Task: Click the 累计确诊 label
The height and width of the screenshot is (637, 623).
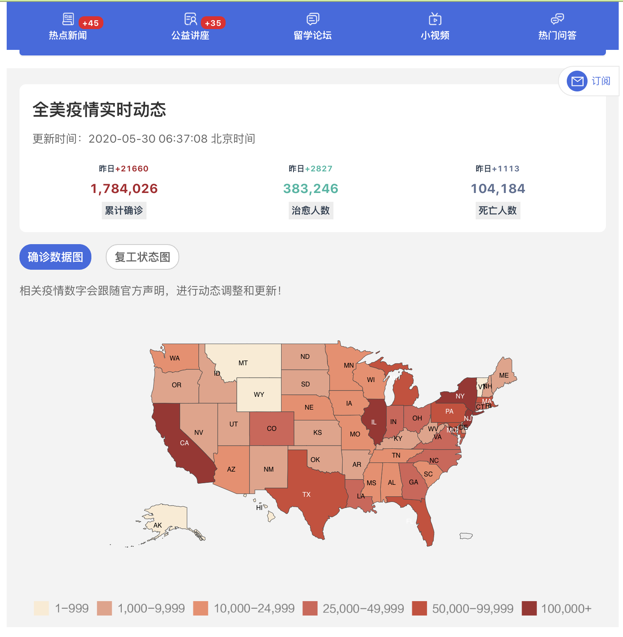Action: (x=124, y=210)
